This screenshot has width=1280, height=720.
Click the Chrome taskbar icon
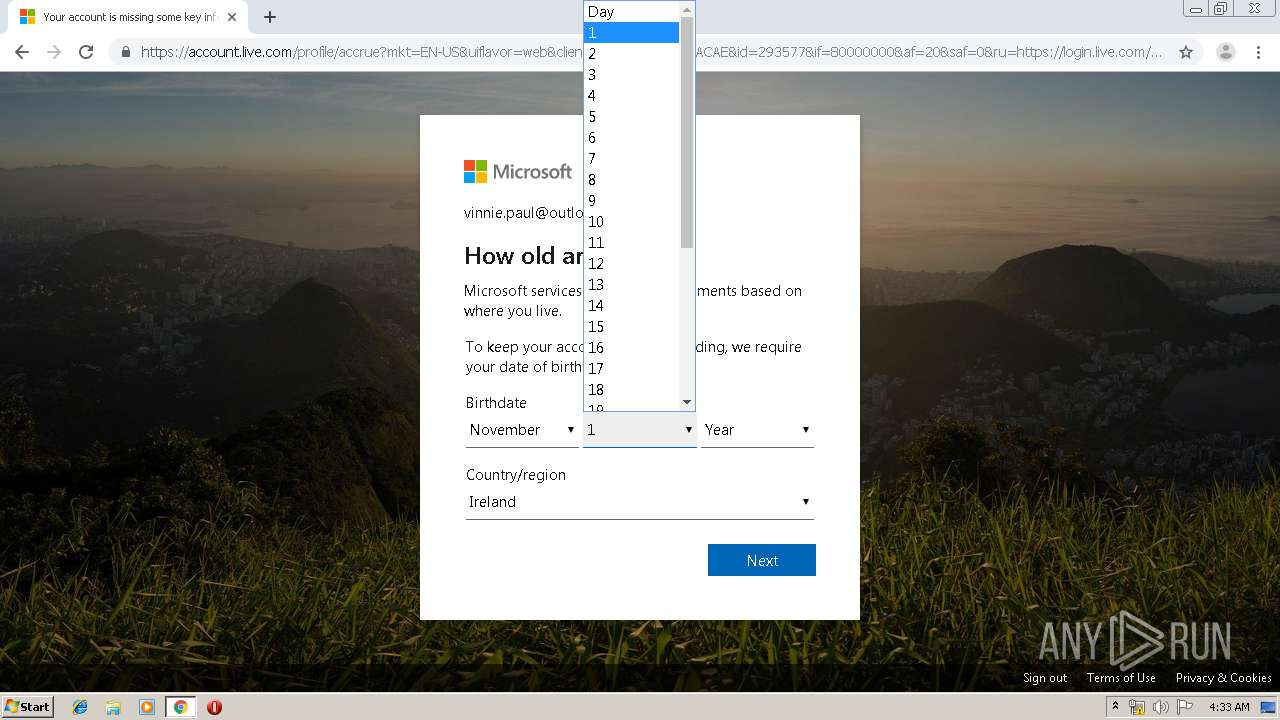[181, 707]
